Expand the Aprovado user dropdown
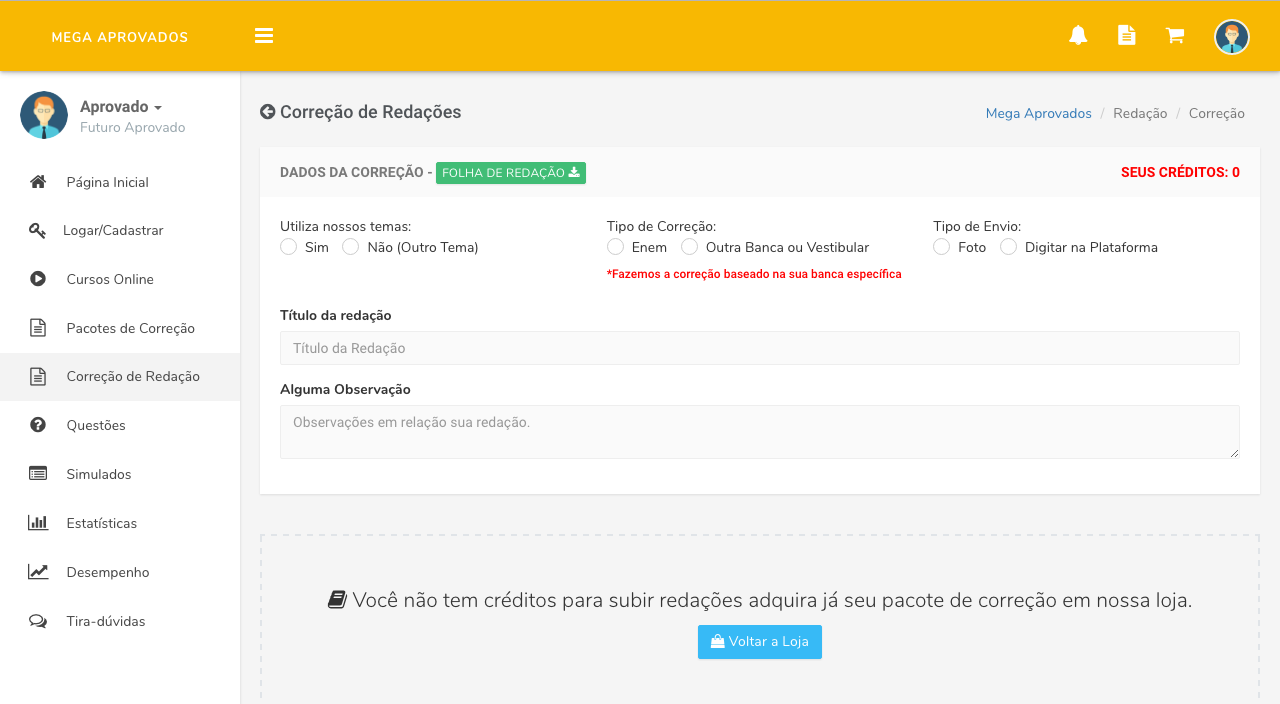The width and height of the screenshot is (1280, 704). pyautogui.click(x=121, y=107)
